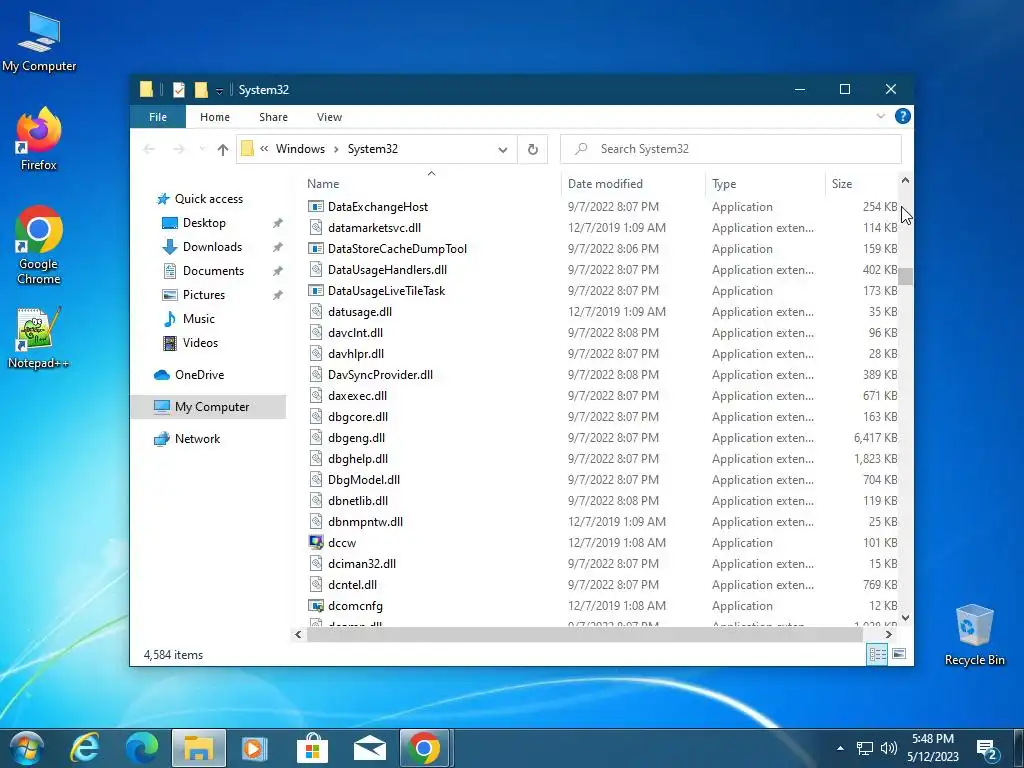Open My Computer desktop icon
Viewport: 1024px width, 768px height.
(x=39, y=41)
